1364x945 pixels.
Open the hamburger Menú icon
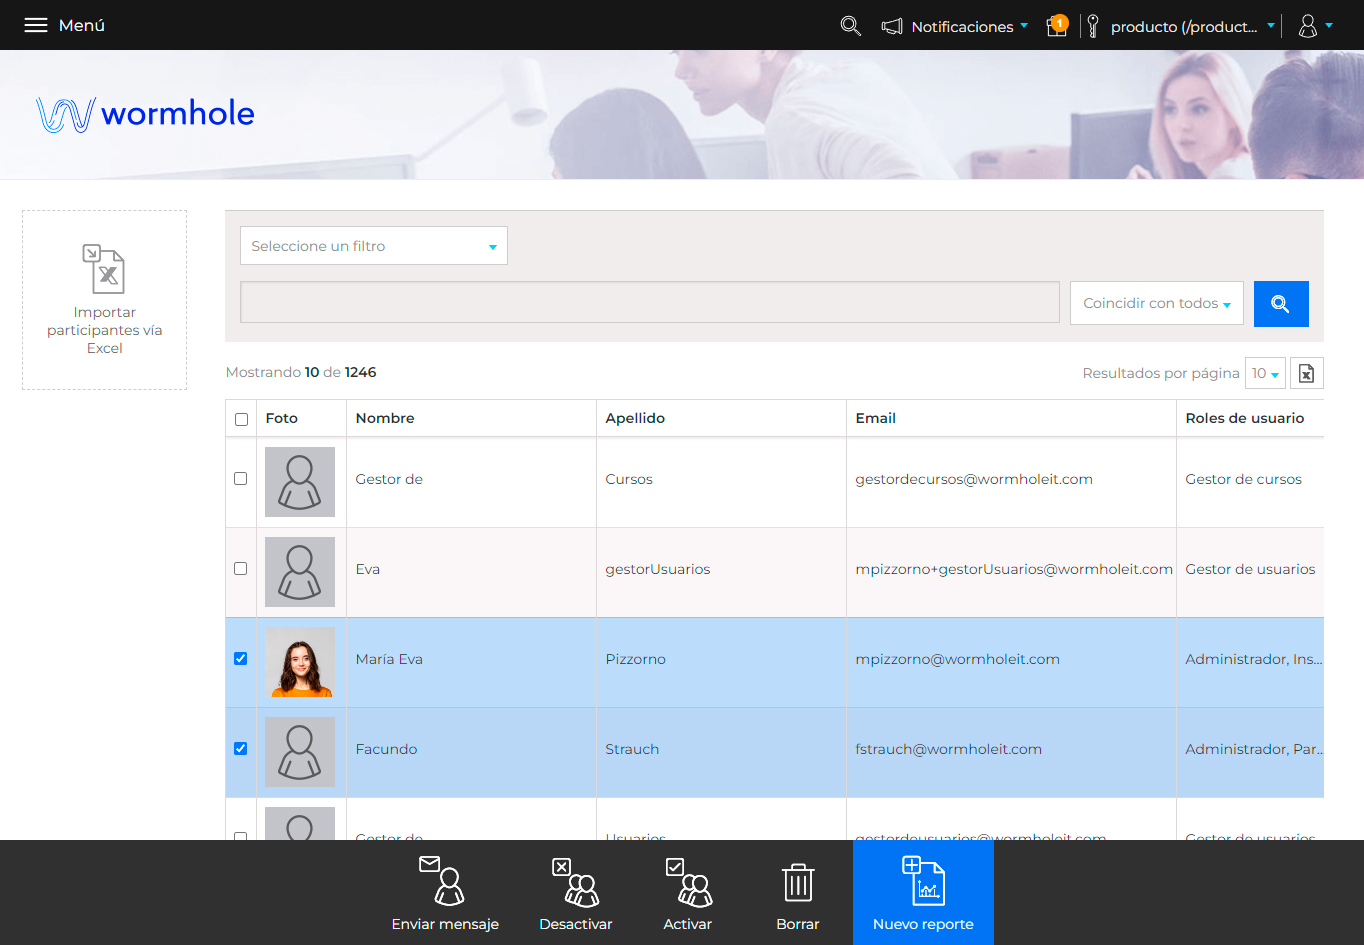tap(36, 25)
